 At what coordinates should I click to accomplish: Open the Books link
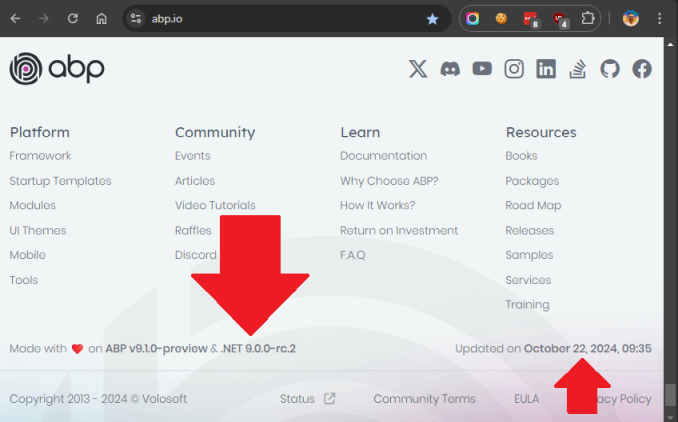pos(521,156)
